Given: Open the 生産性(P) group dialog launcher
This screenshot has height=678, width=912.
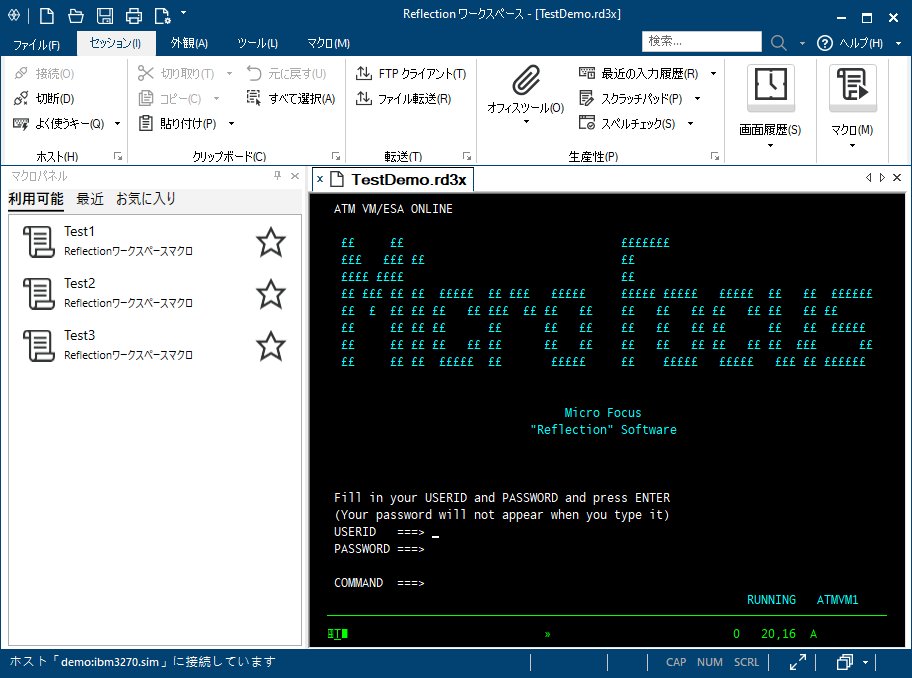Looking at the screenshot, I should [715, 156].
